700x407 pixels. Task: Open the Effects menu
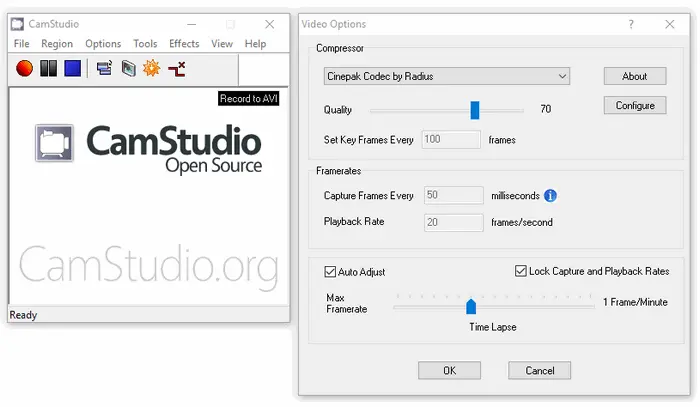(184, 44)
